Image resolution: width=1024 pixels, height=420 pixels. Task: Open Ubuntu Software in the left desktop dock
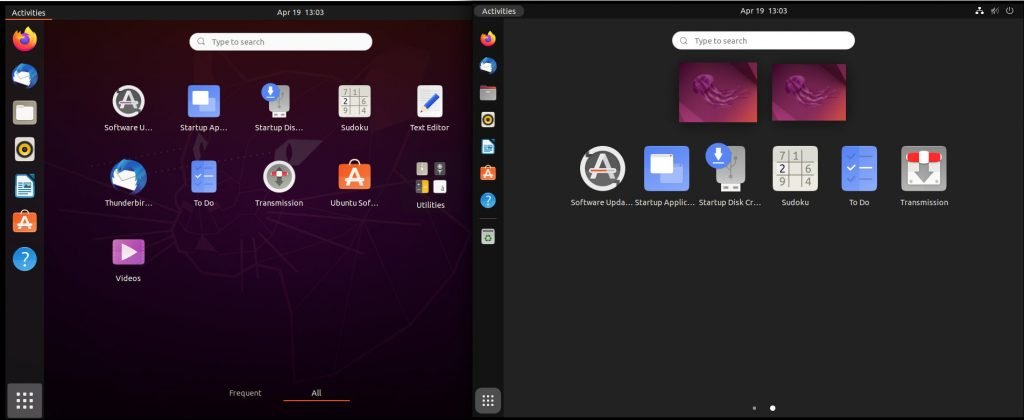pyautogui.click(x=25, y=223)
